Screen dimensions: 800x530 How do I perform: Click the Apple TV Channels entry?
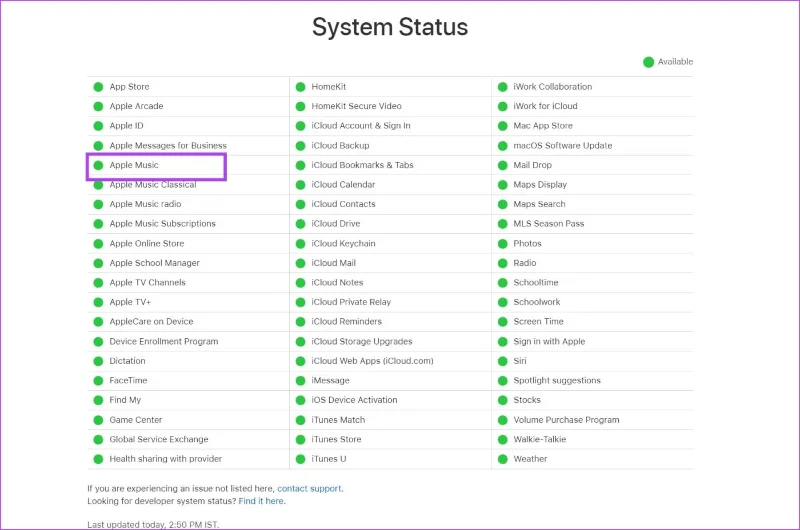(147, 283)
